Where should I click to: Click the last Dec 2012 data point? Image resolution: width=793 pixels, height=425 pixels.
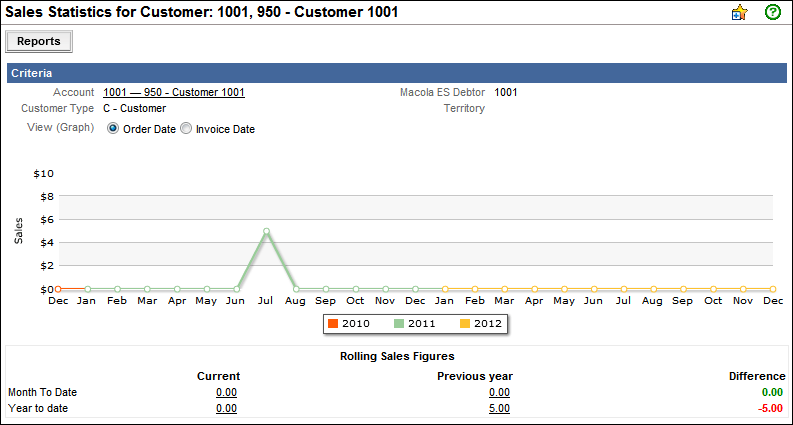click(773, 289)
